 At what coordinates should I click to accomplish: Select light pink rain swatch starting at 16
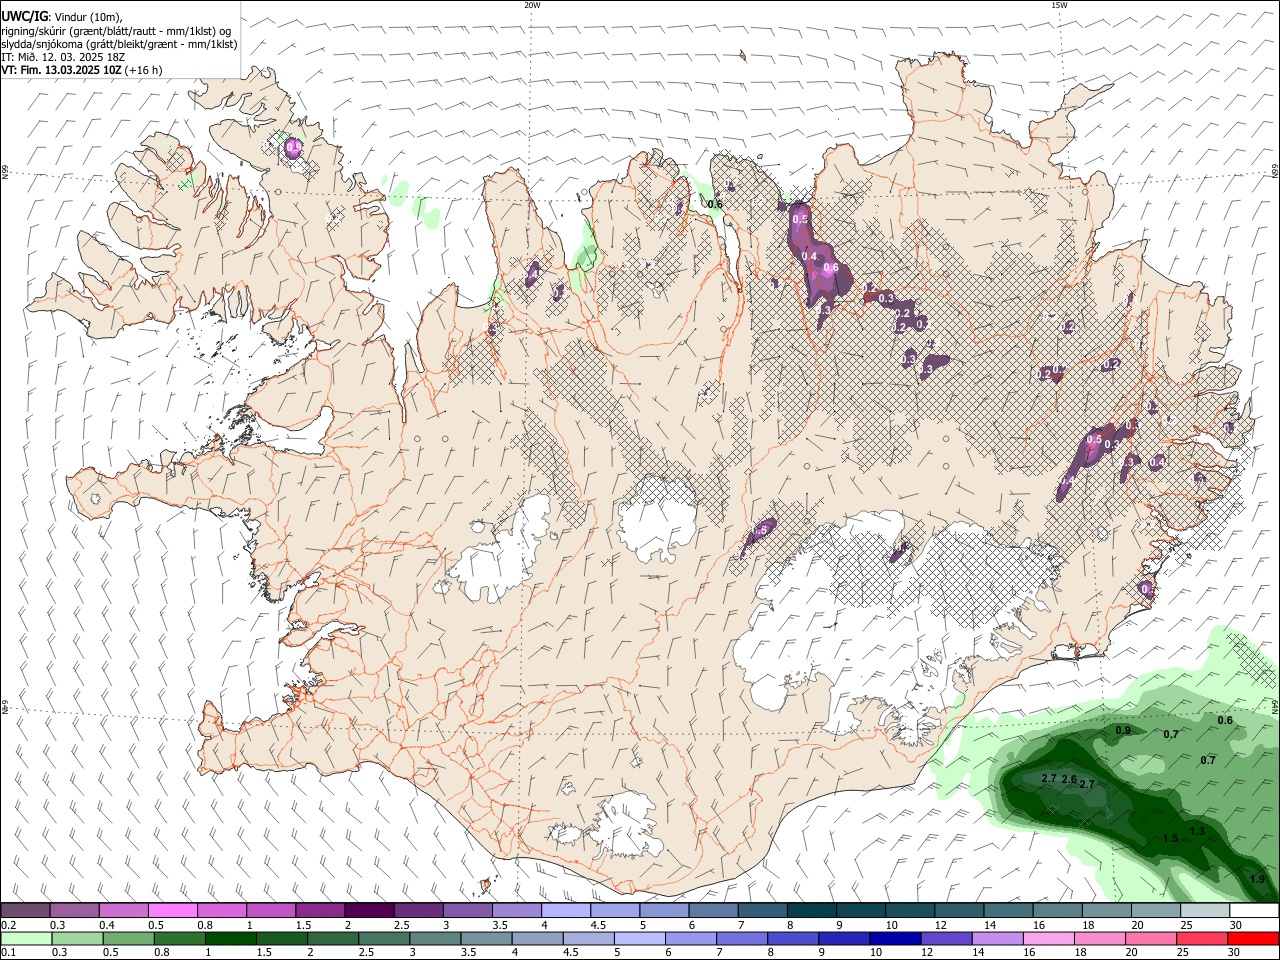coord(1050,938)
